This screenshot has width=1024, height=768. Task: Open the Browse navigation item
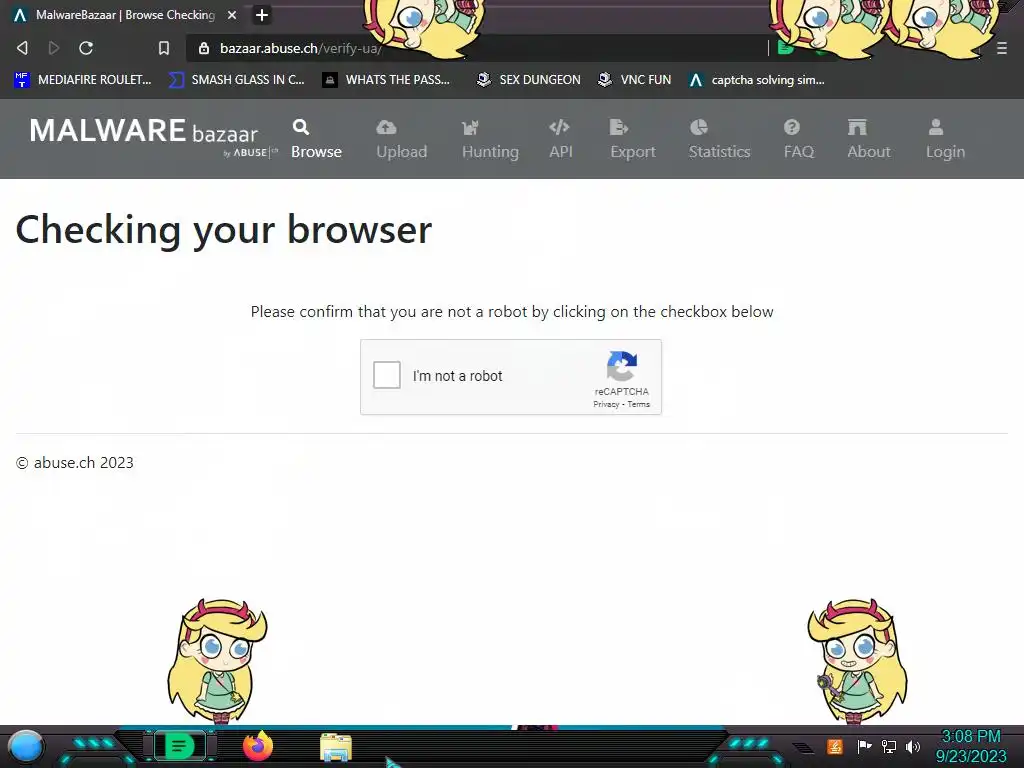tap(316, 139)
